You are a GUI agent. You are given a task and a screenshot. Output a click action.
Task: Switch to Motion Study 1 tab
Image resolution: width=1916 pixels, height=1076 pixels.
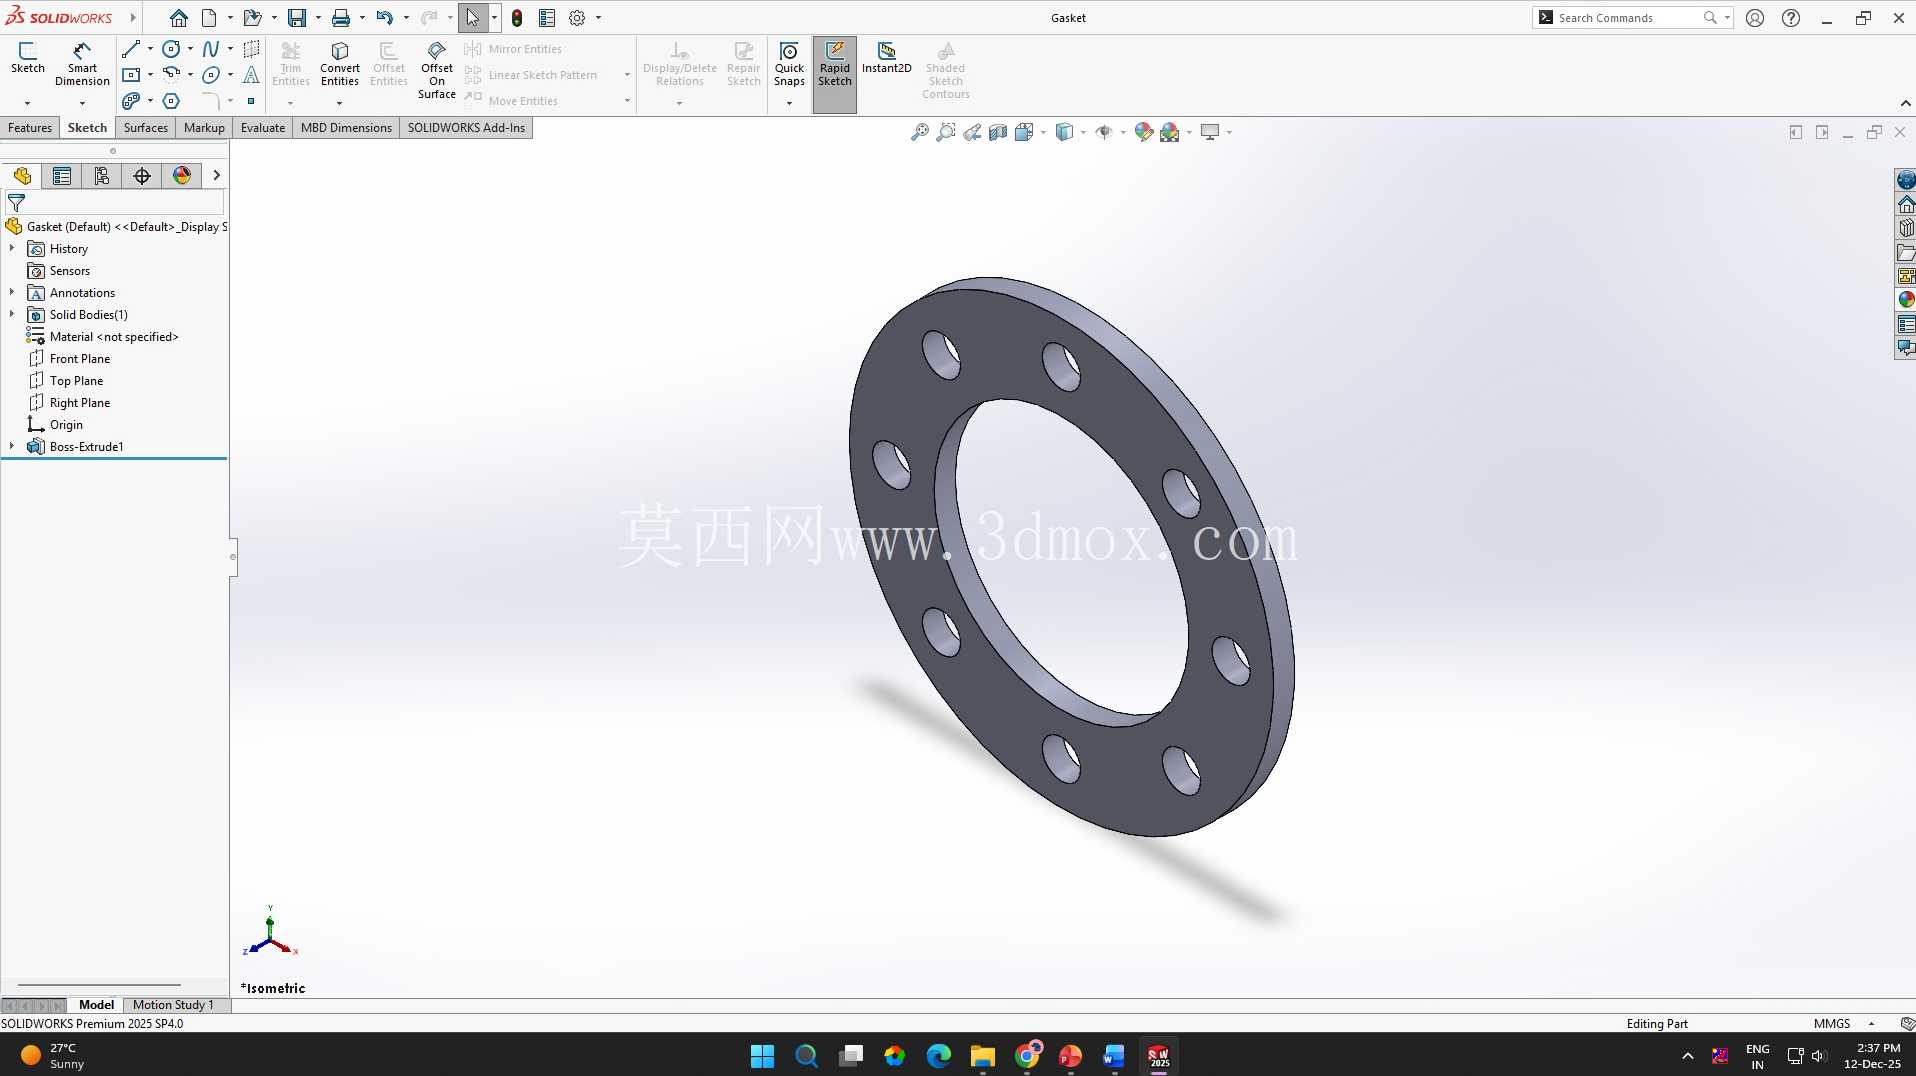click(x=173, y=1005)
